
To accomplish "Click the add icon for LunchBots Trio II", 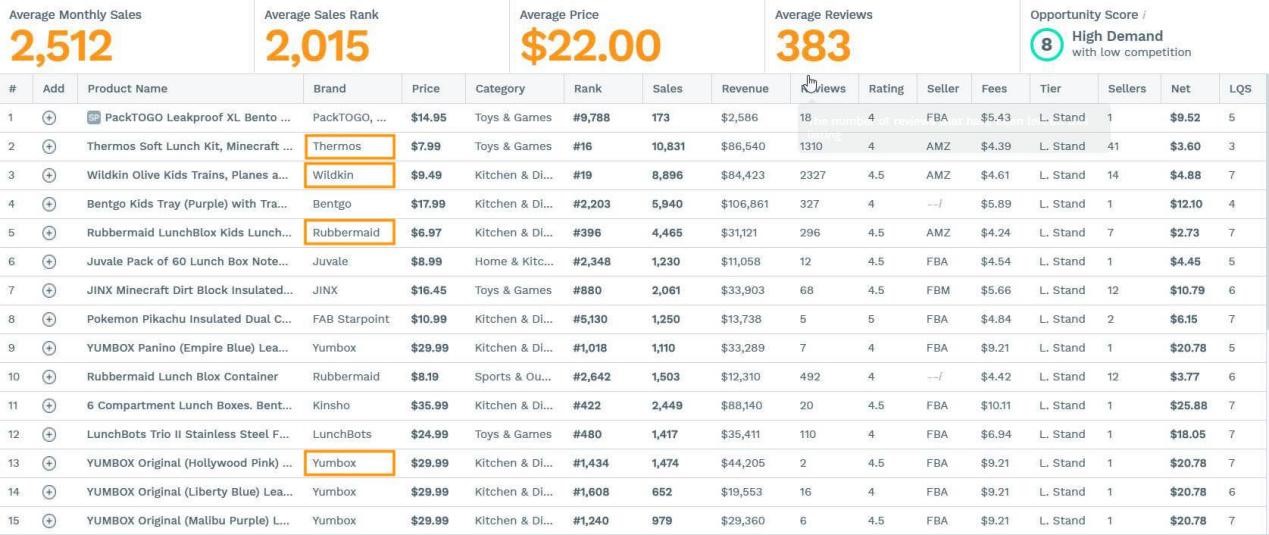I will click(x=49, y=435).
